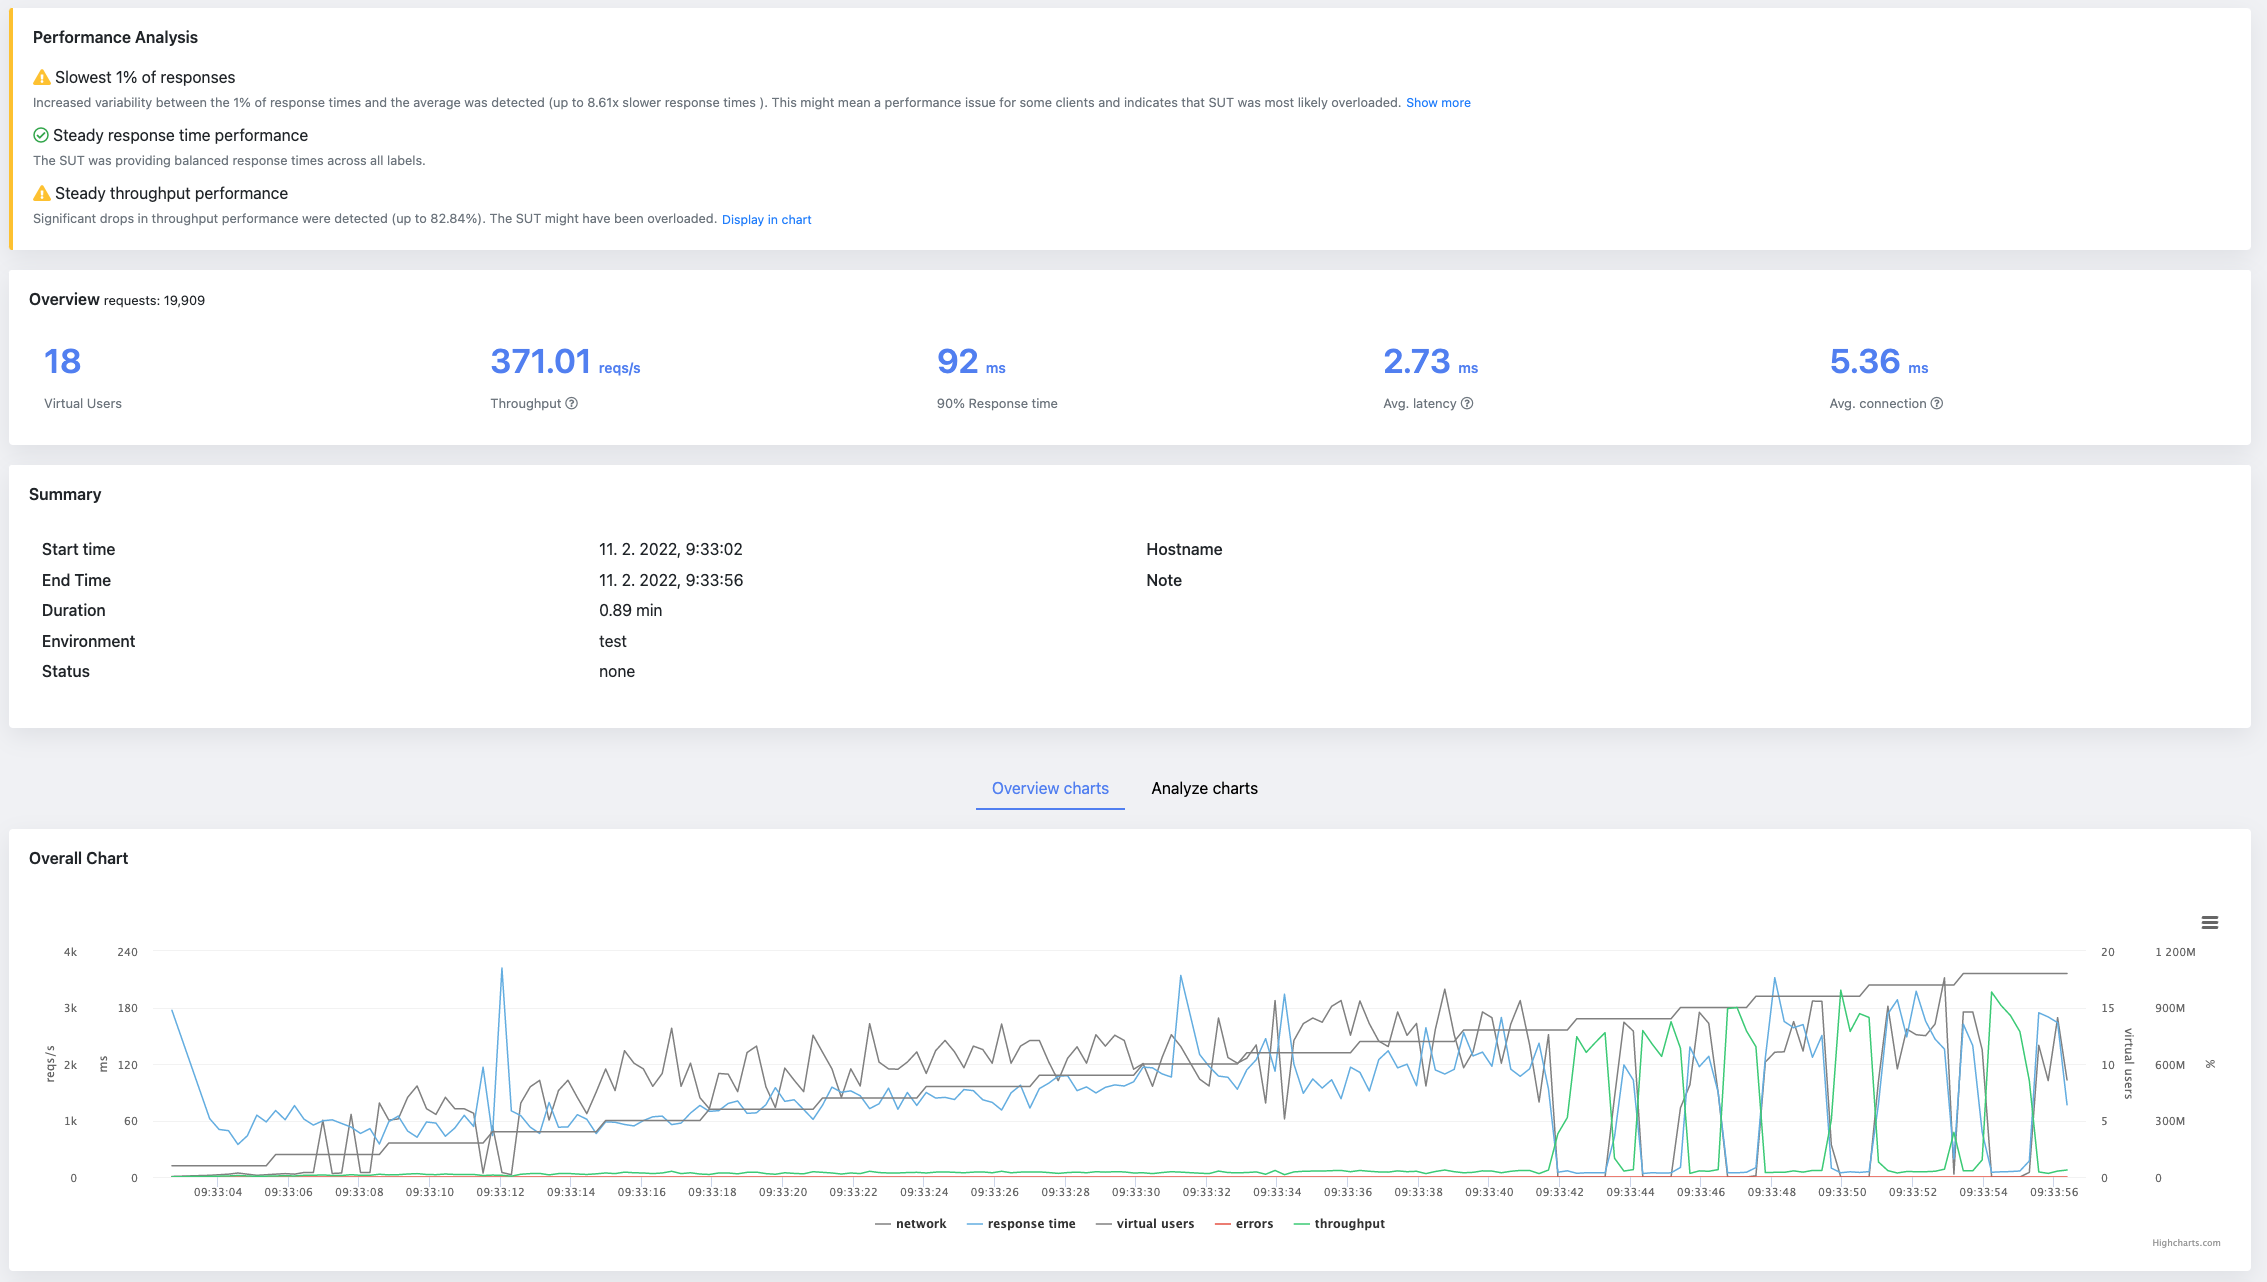
Task: Toggle the virtual users legend series
Action: point(1145,1224)
